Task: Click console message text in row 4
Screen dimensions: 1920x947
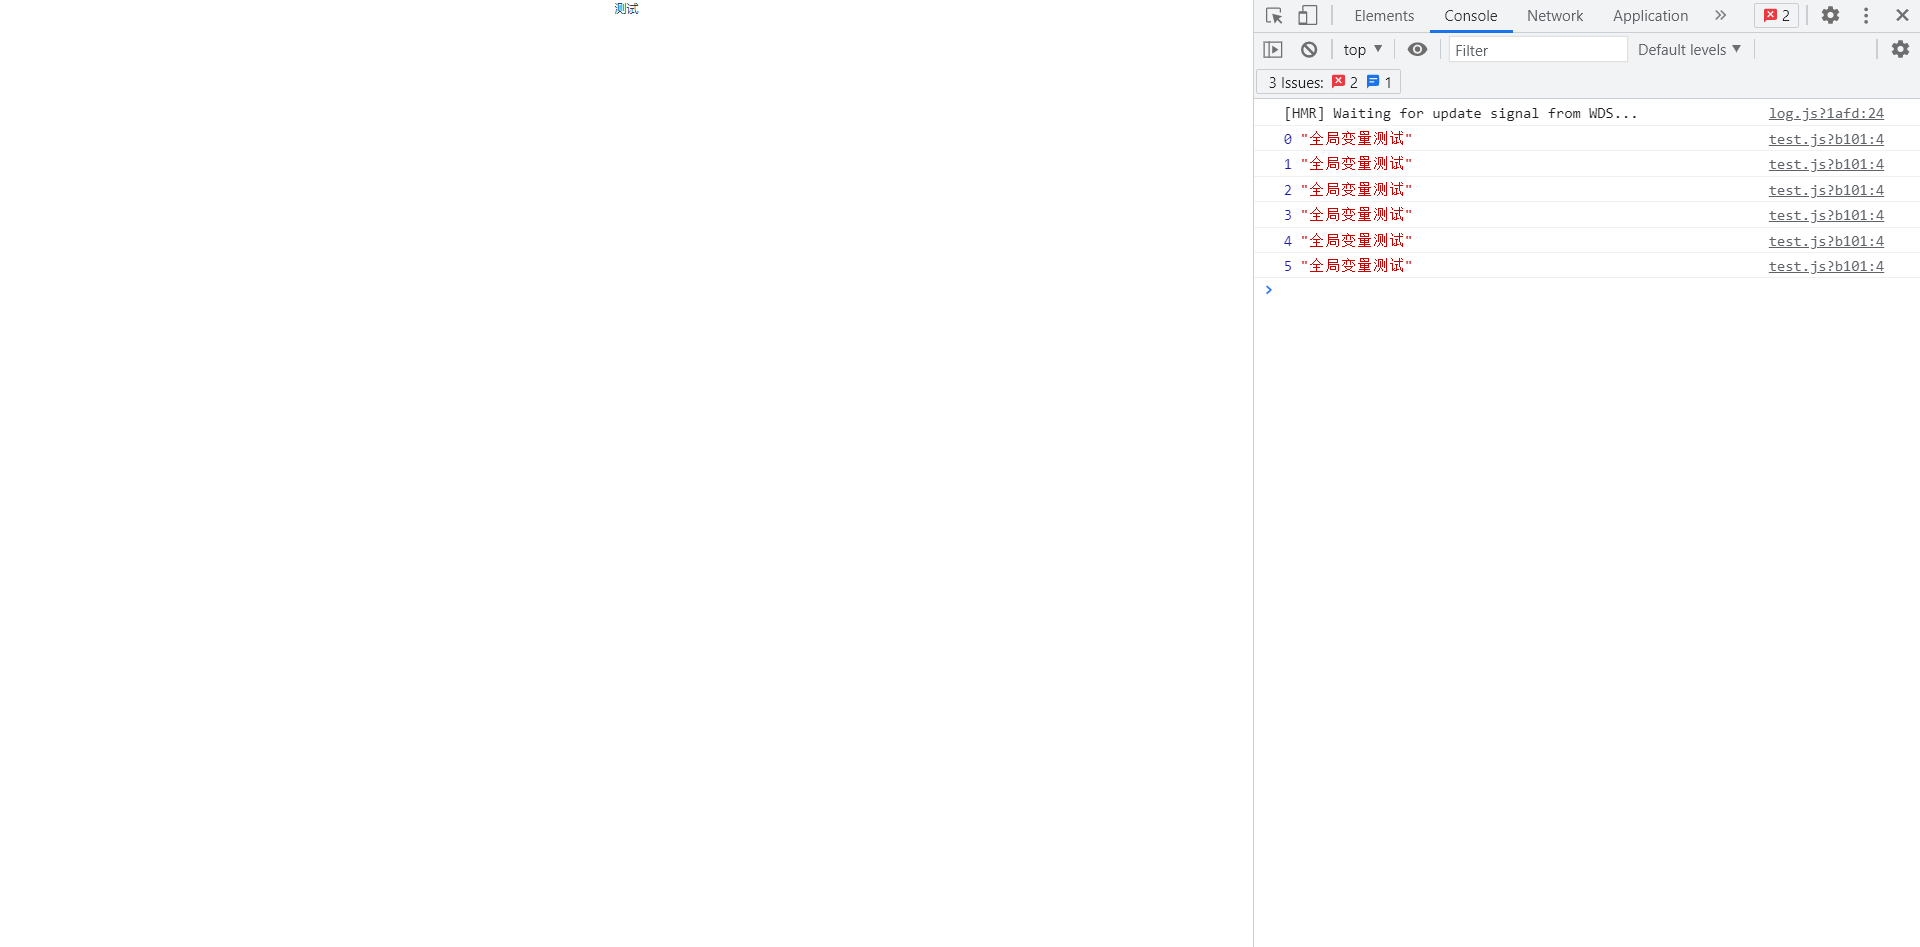Action: pos(1356,241)
